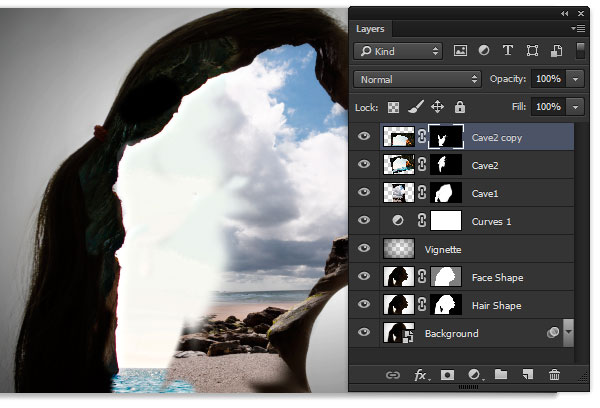This screenshot has width=600, height=408.
Task: Expand smart filters on Background layer
Action: click(x=569, y=332)
